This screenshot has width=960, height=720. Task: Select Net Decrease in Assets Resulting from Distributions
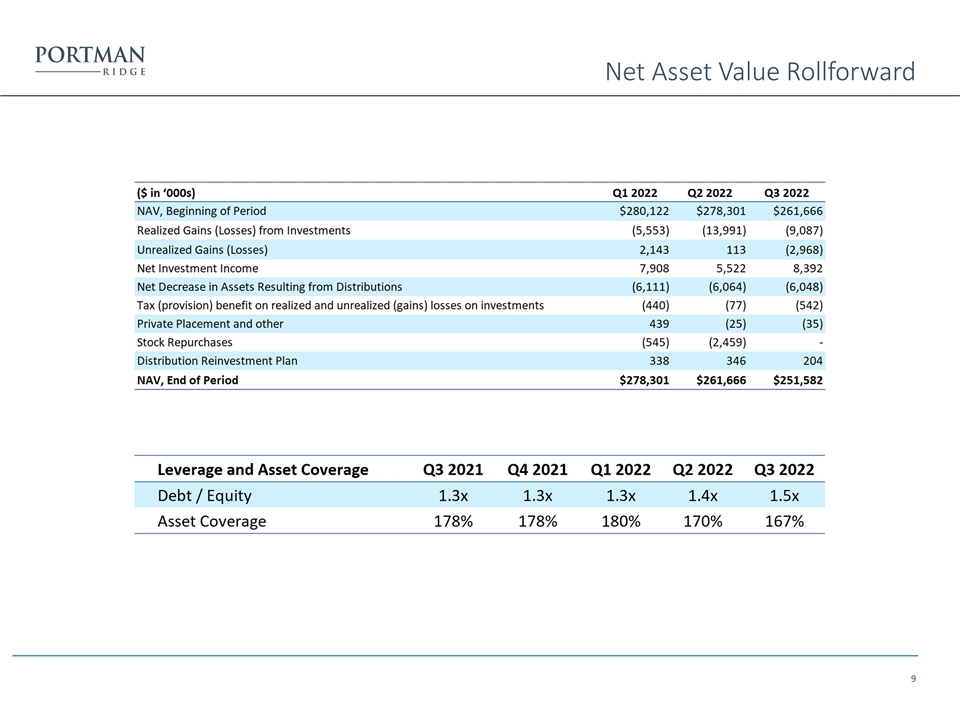click(x=269, y=287)
